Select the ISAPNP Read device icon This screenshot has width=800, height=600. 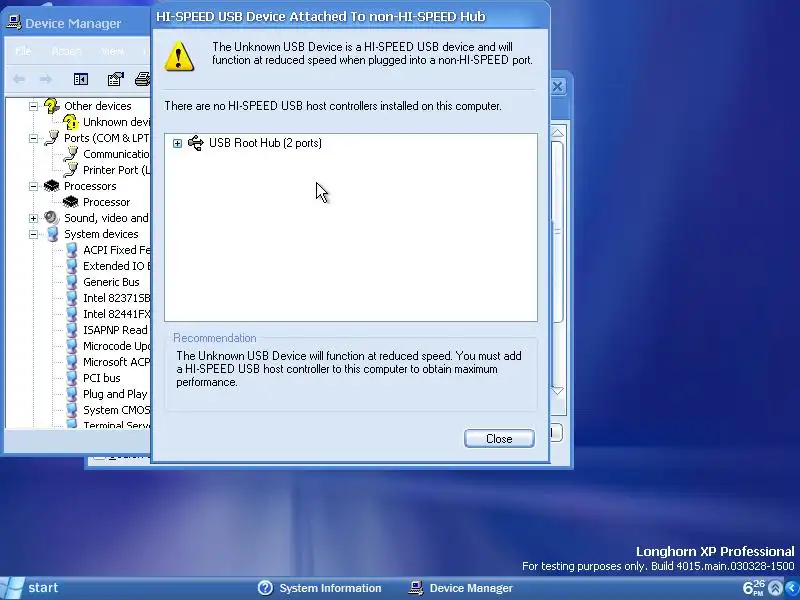coord(72,330)
